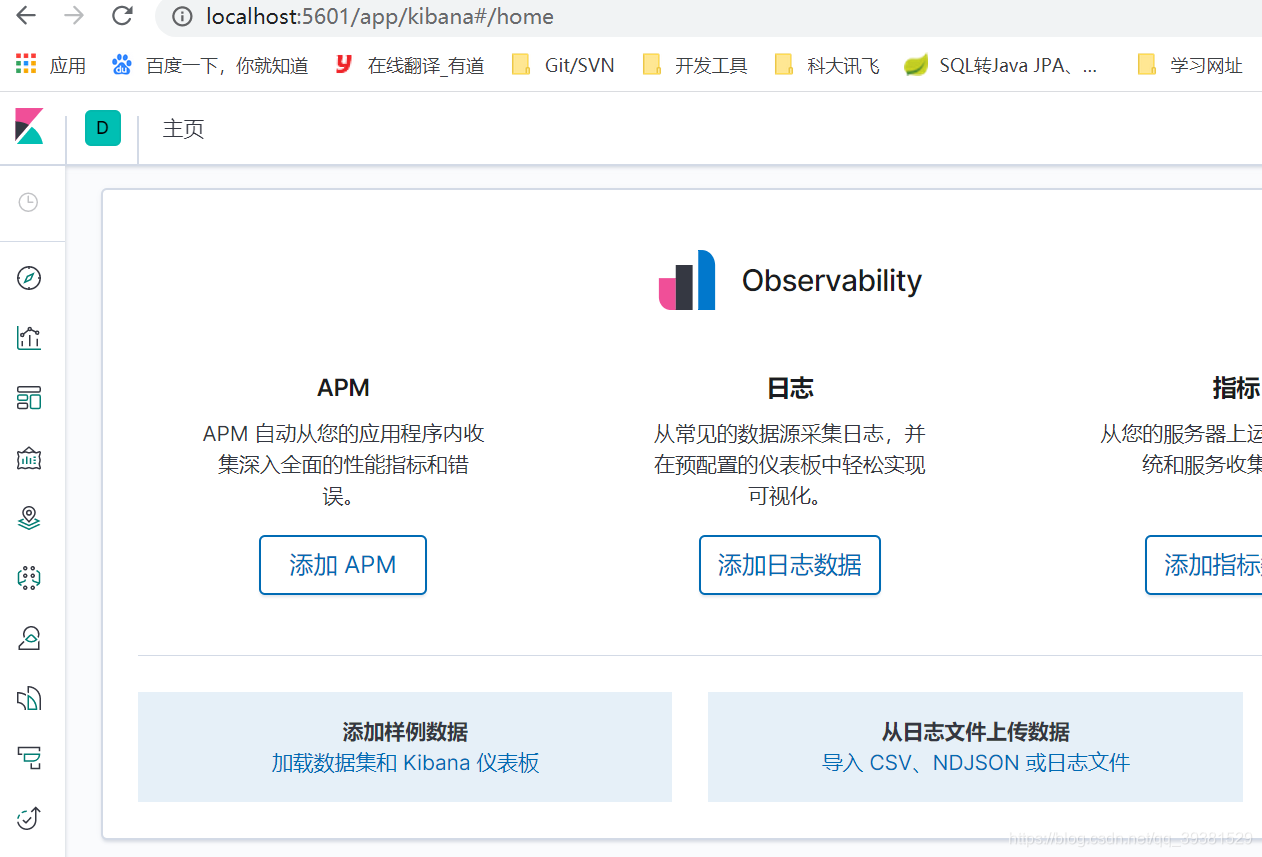This screenshot has width=1262, height=857.
Task: Reload the browser page
Action: click(x=122, y=15)
